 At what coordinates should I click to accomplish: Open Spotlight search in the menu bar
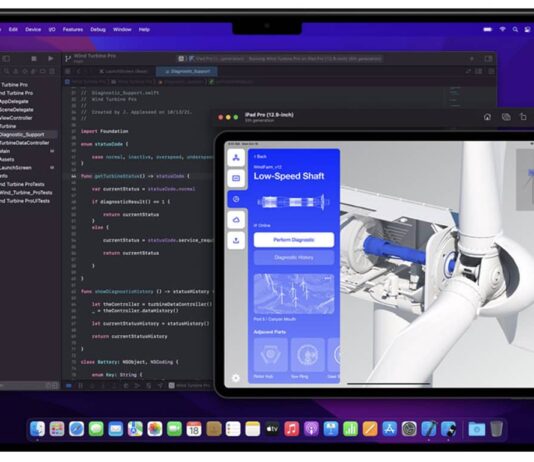(515, 30)
